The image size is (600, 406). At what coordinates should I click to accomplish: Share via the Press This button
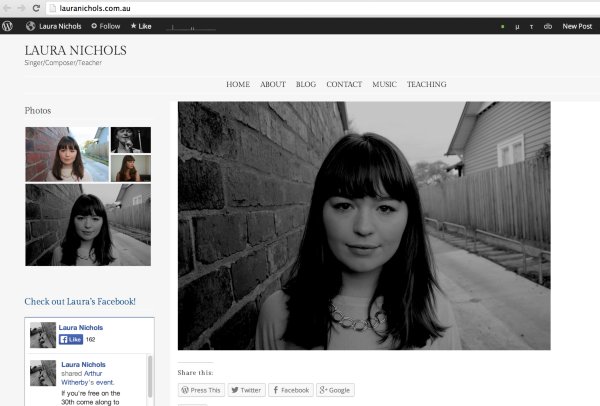pos(201,390)
